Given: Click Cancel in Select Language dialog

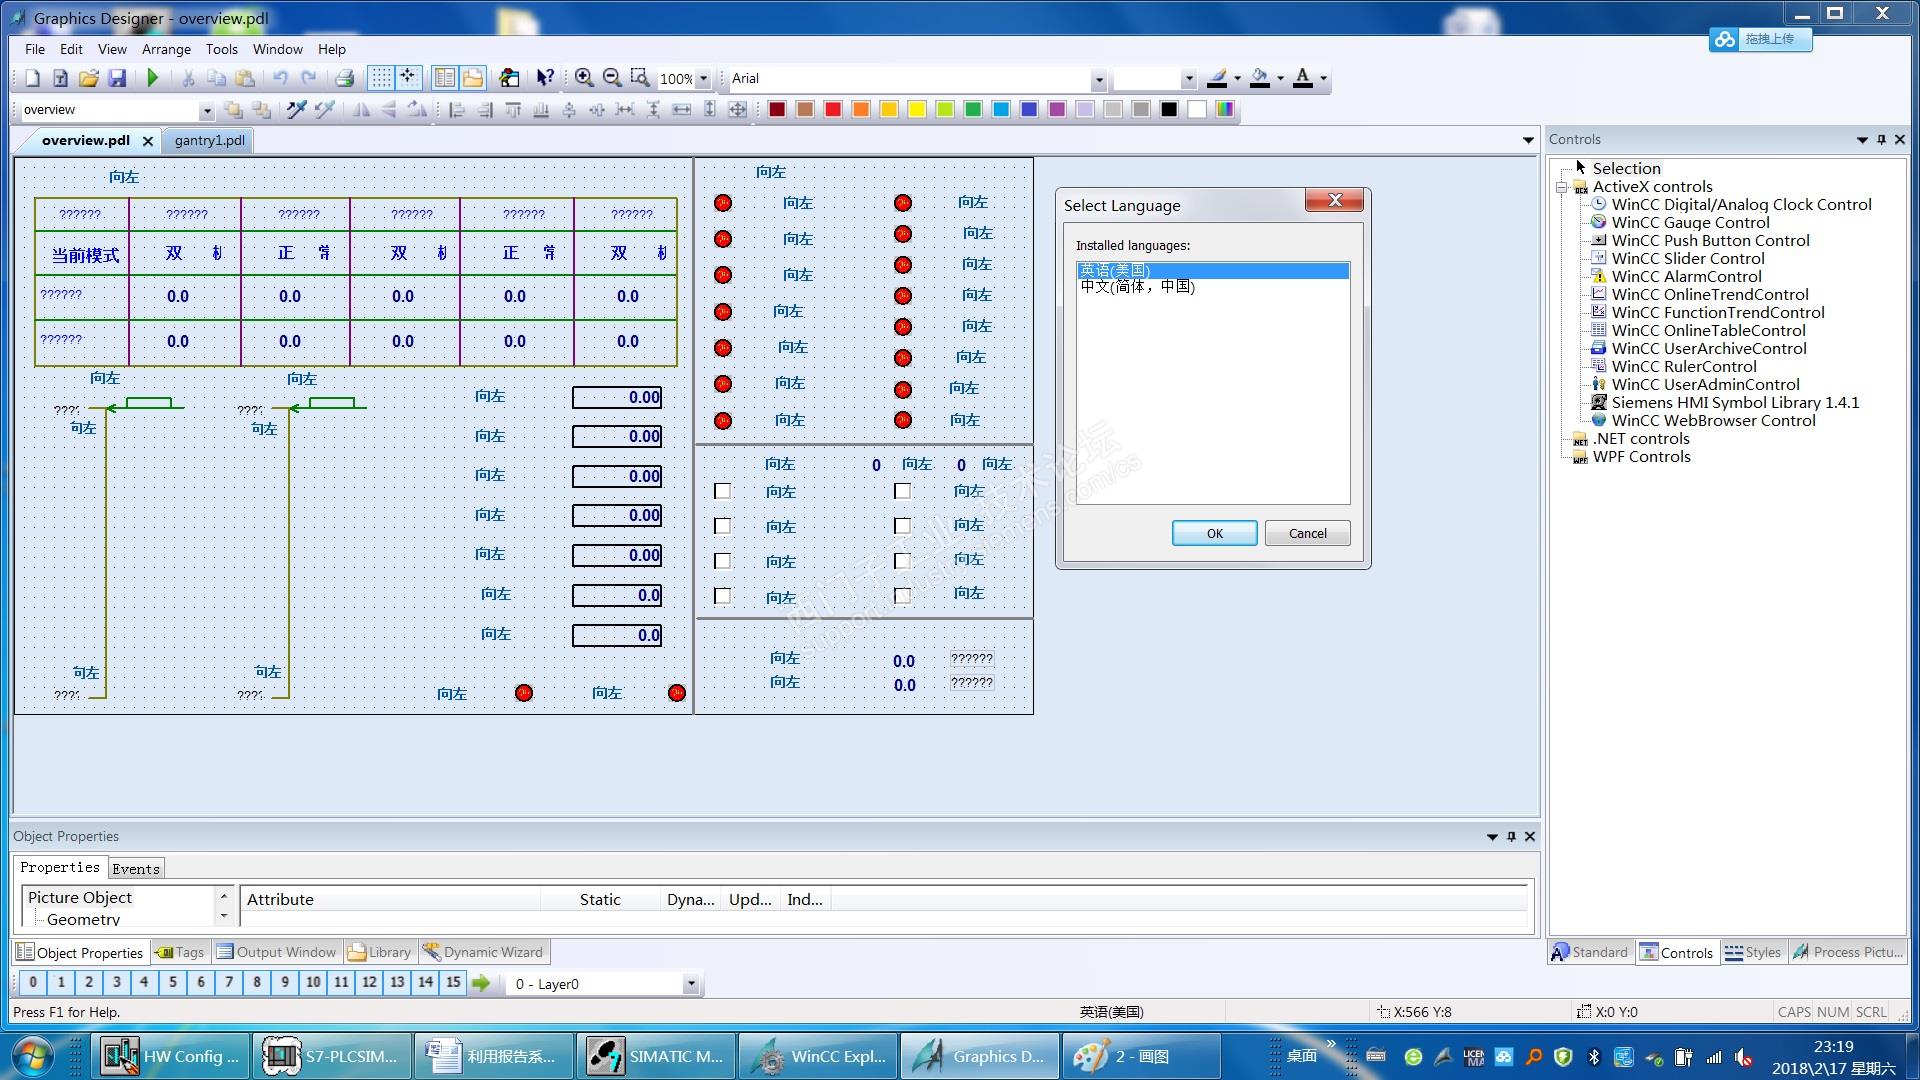Looking at the screenshot, I should point(1307,533).
